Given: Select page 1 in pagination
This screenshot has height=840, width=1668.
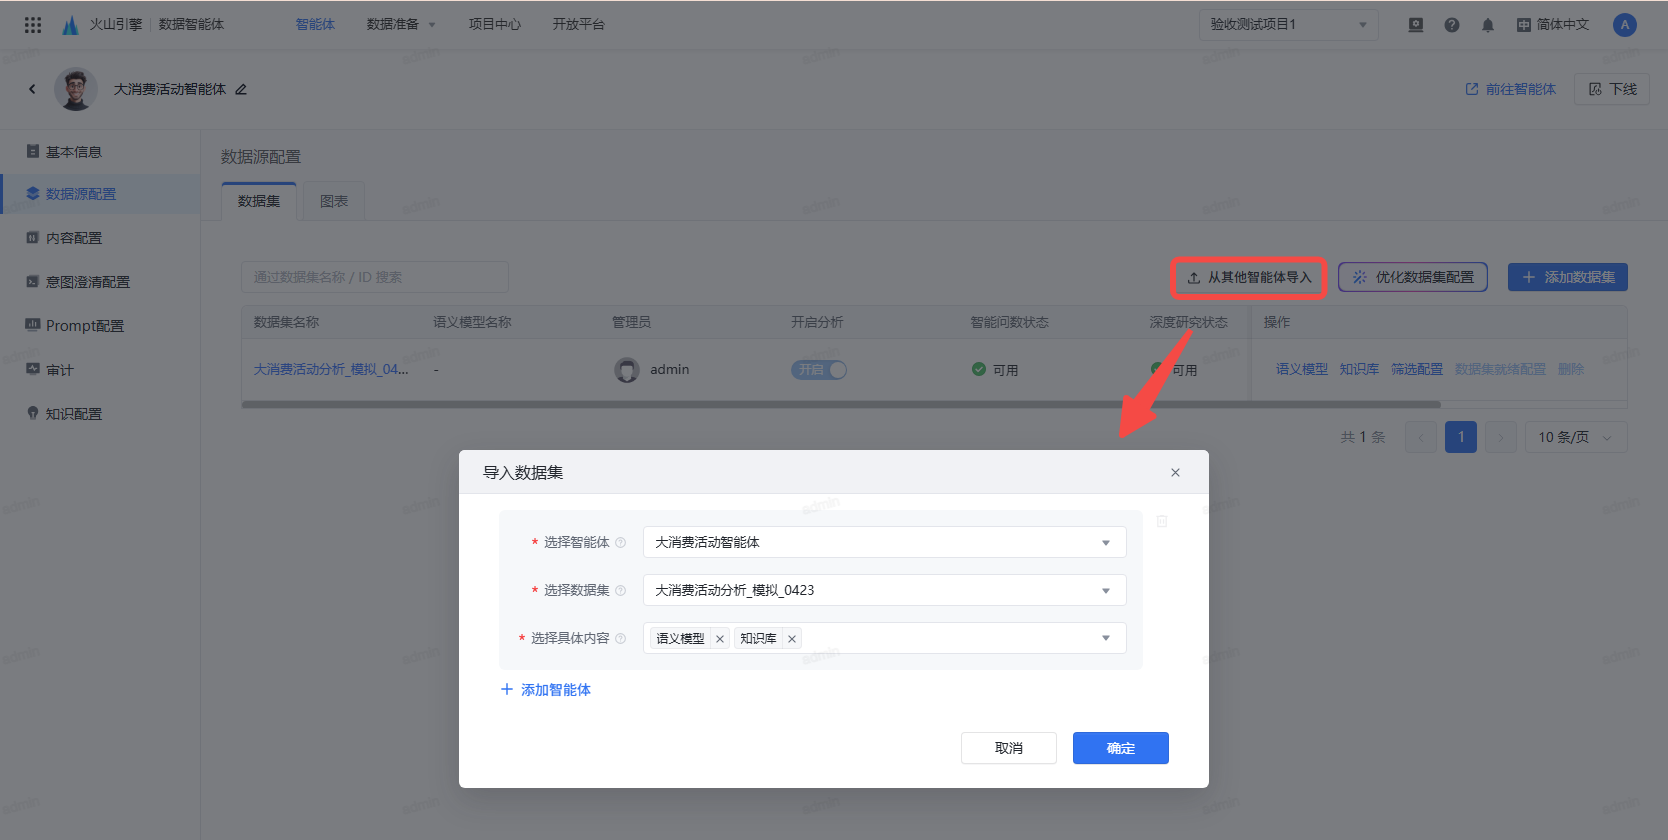Looking at the screenshot, I should (1461, 437).
